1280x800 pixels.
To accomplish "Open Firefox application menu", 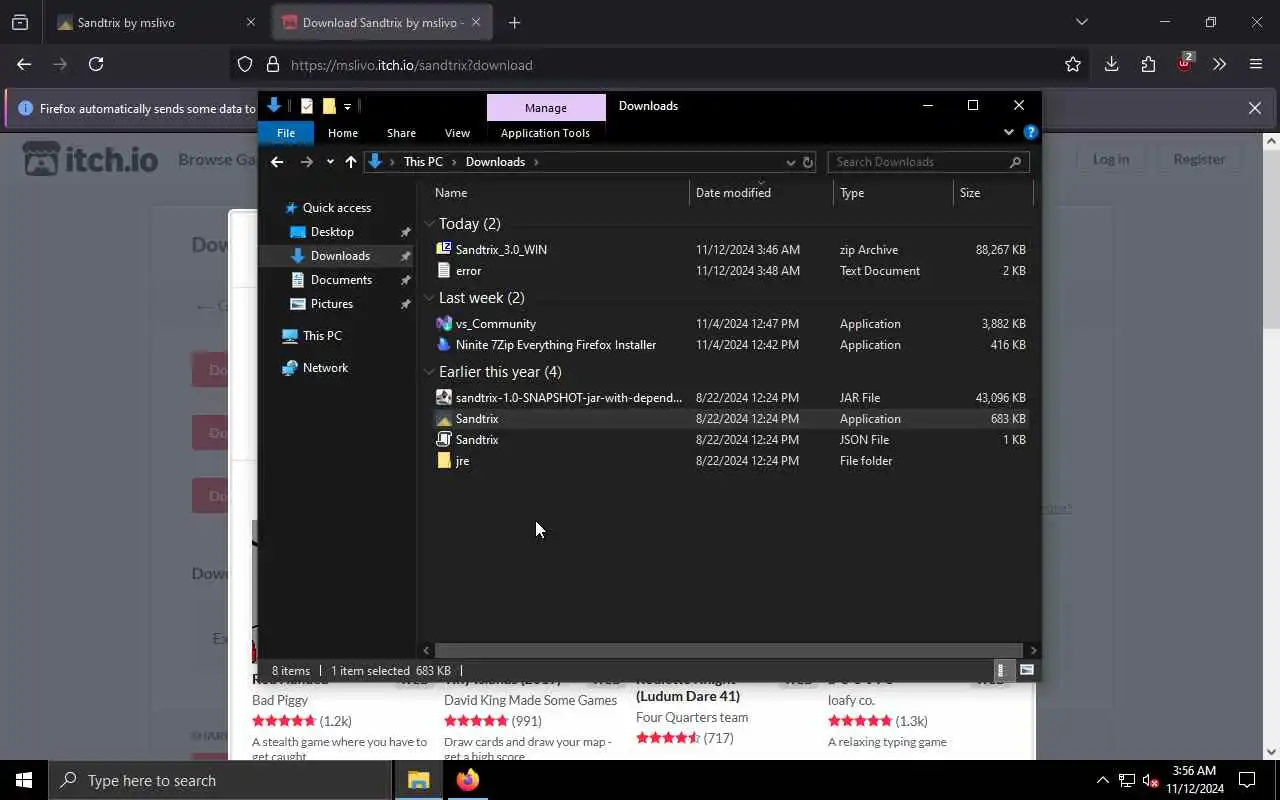I will click(x=1256, y=64).
